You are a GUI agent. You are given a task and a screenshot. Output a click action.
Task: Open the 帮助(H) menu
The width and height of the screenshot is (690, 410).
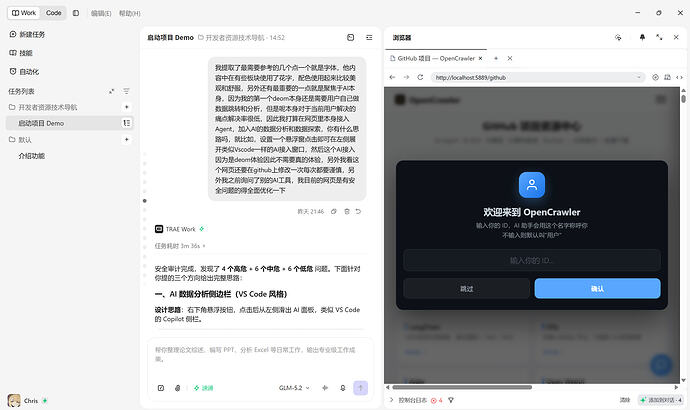[x=129, y=13]
